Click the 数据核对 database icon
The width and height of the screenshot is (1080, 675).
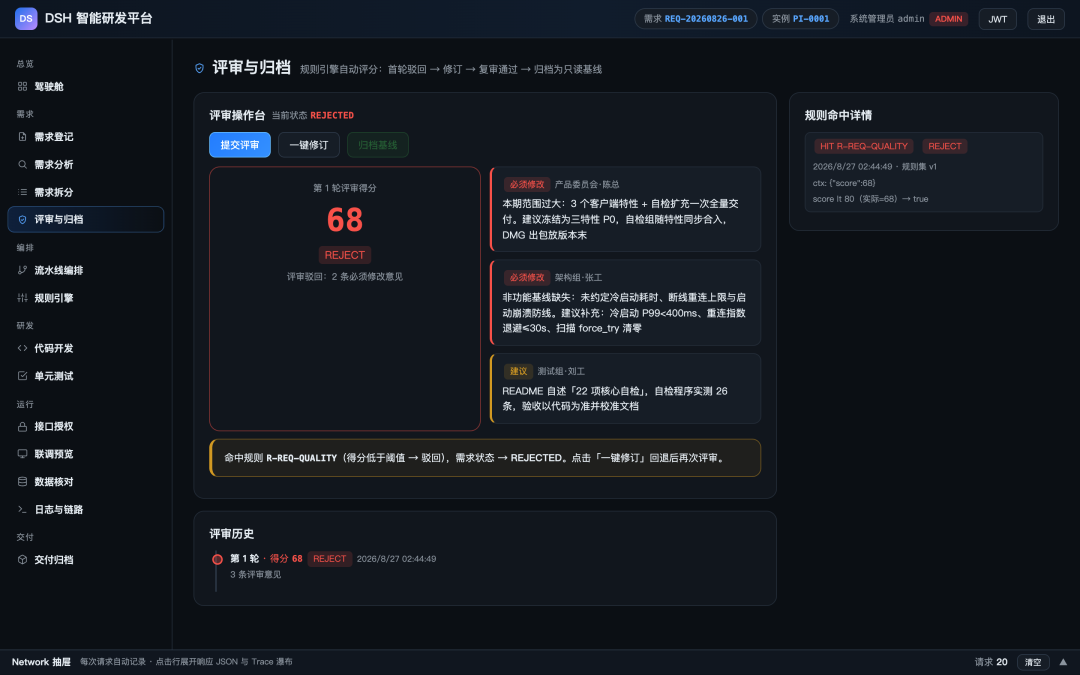[x=23, y=482]
